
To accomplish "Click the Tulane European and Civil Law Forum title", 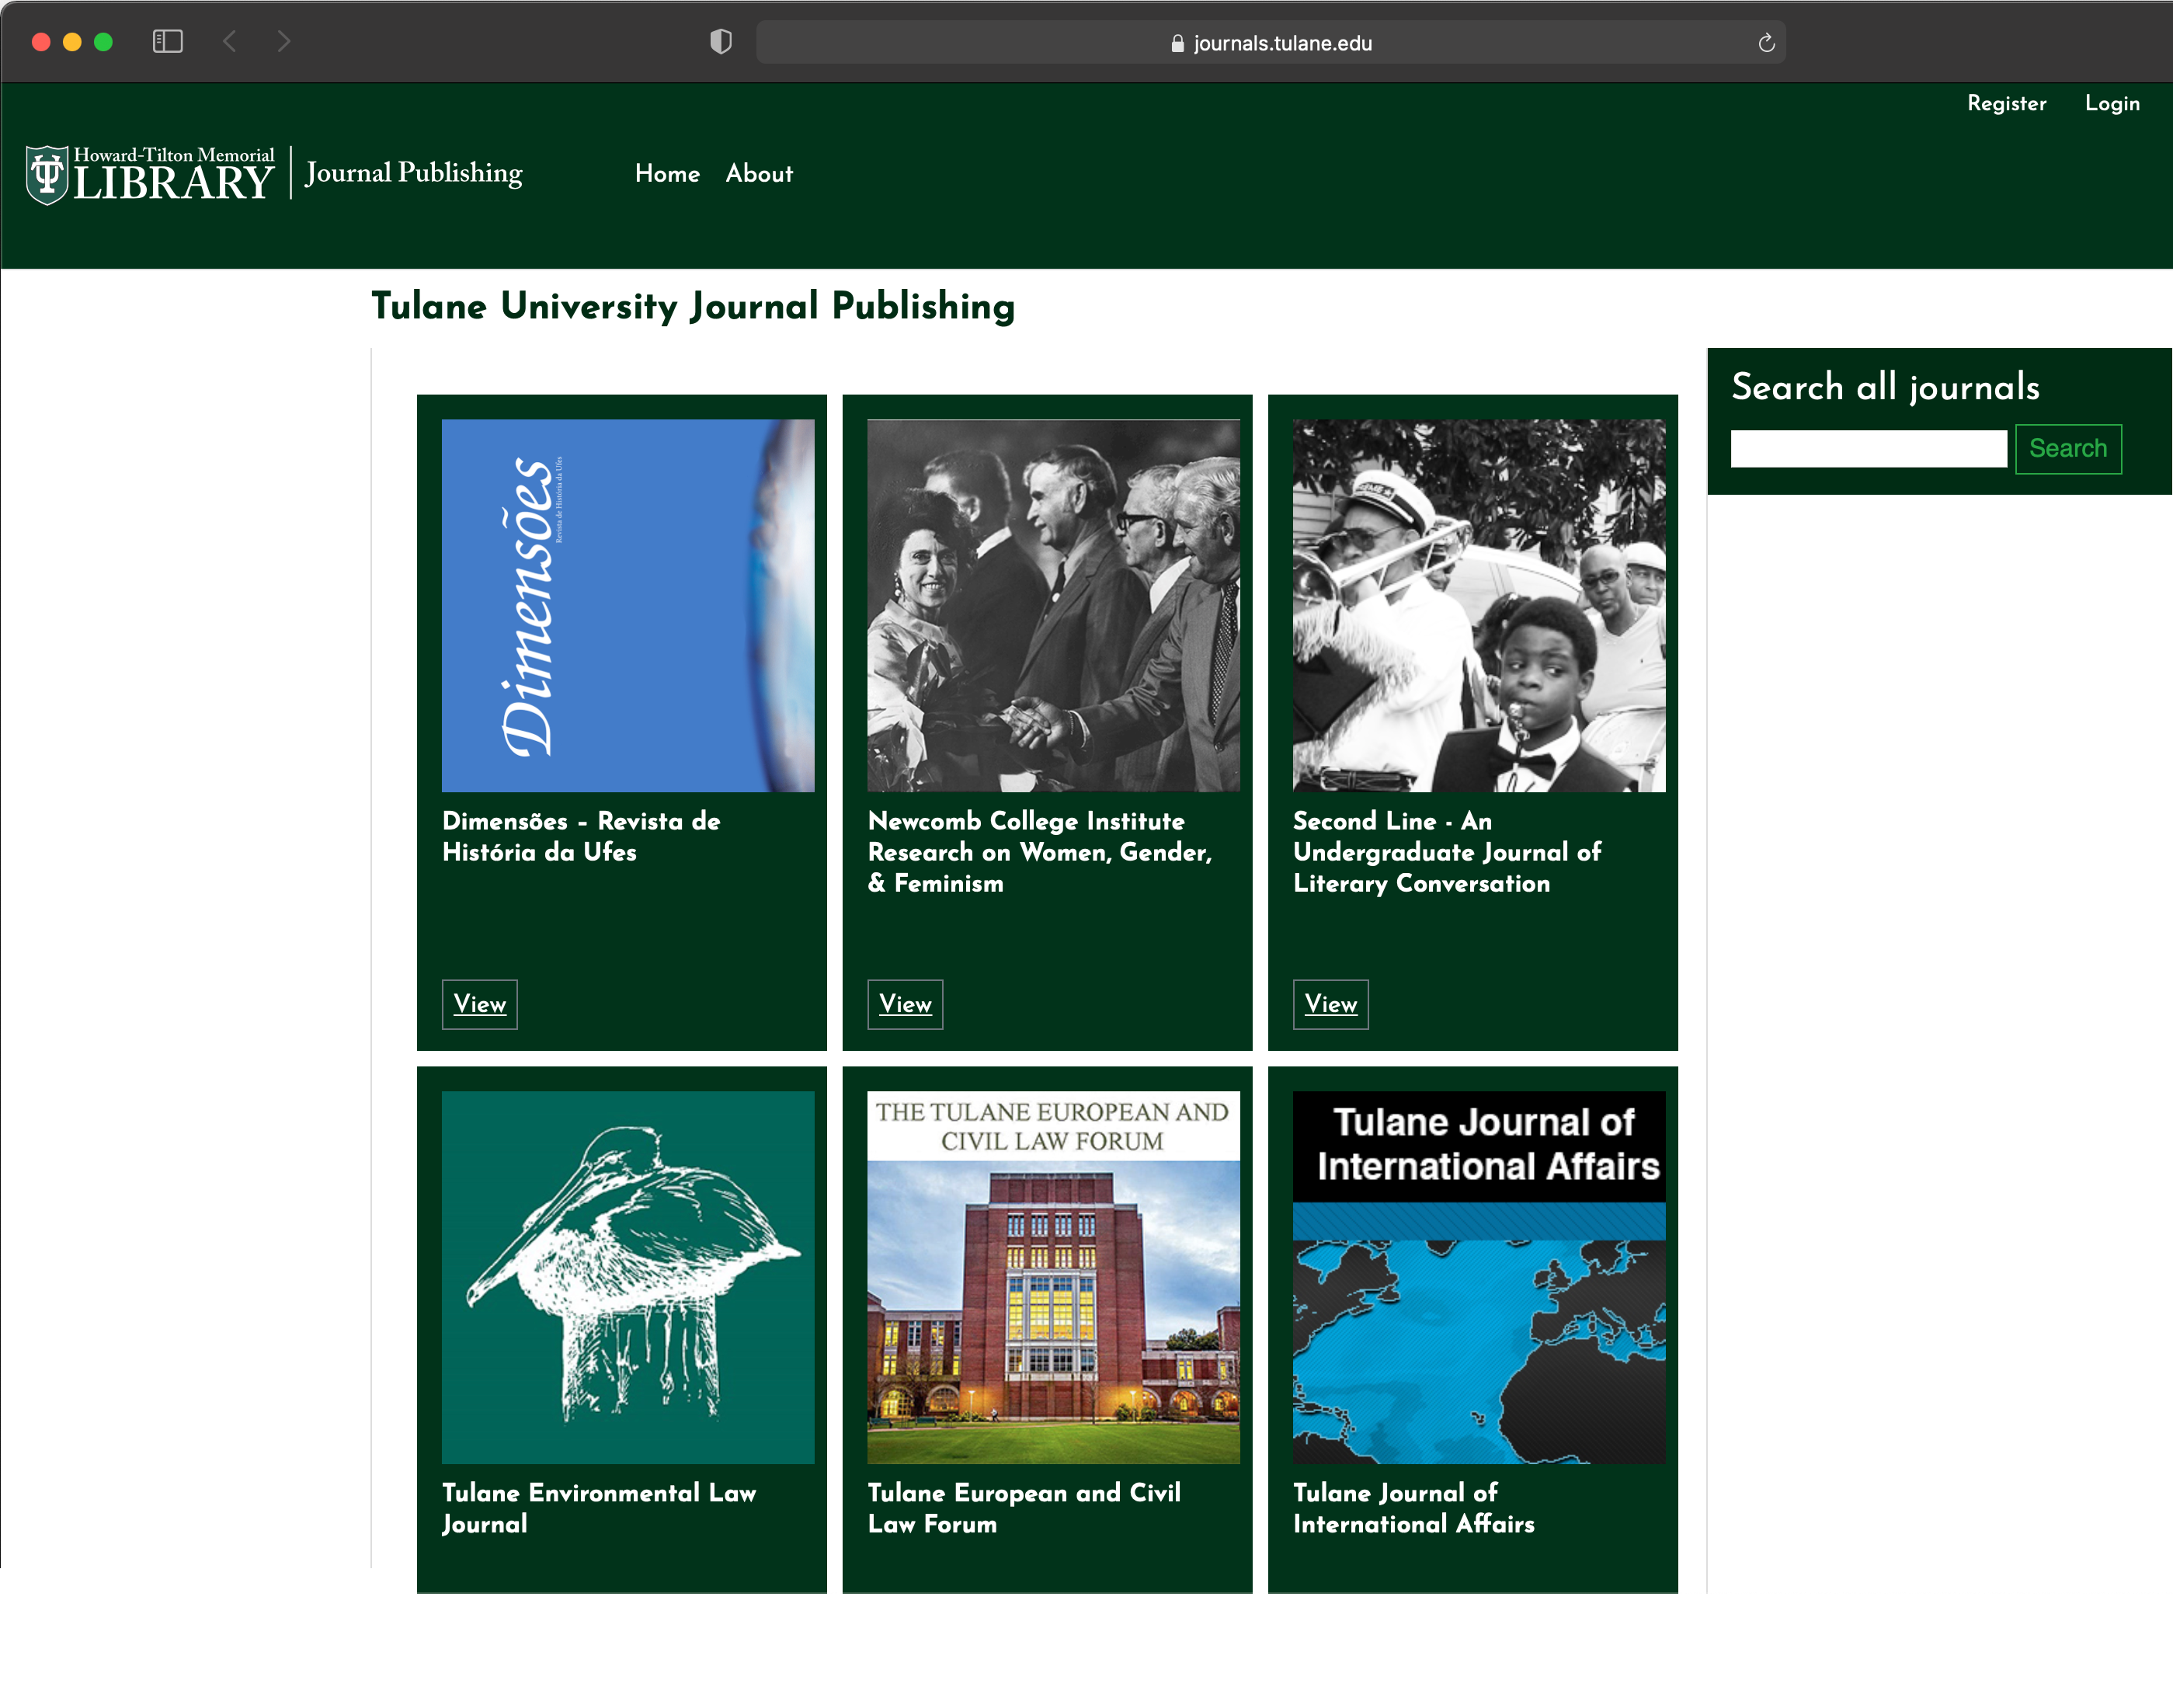I will [1024, 1508].
